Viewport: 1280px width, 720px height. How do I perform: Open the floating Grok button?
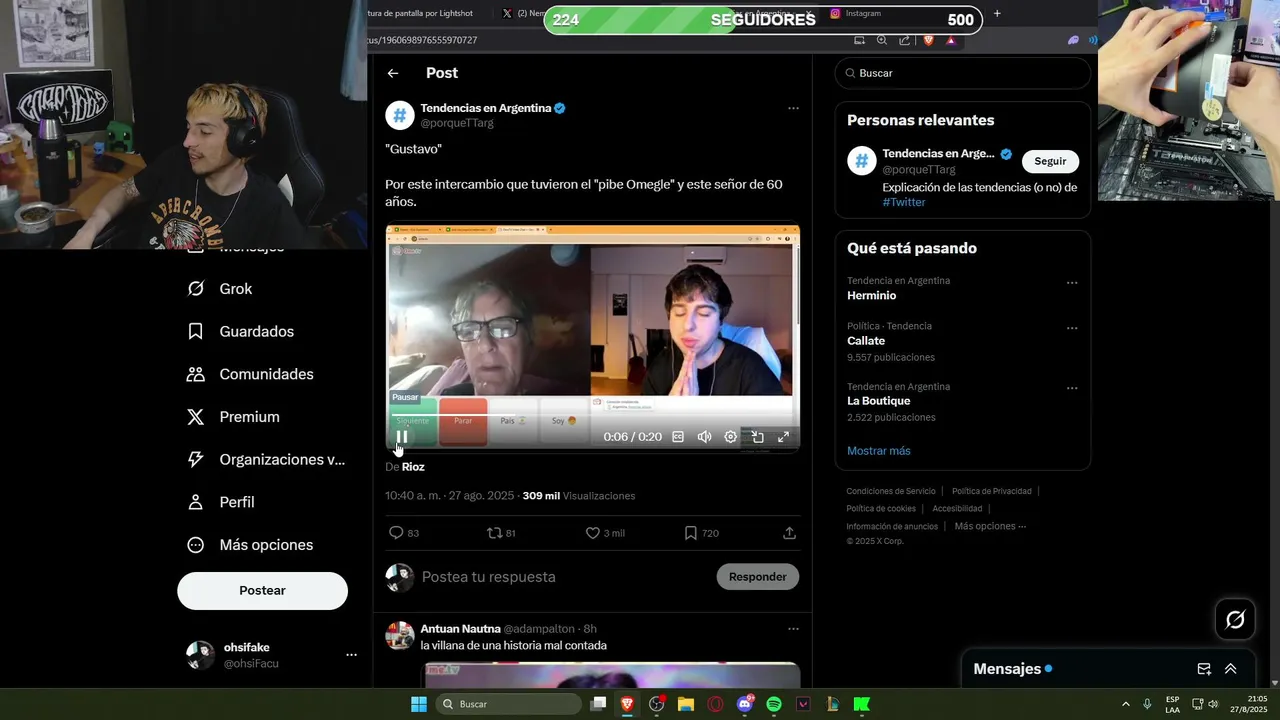coord(1235,620)
